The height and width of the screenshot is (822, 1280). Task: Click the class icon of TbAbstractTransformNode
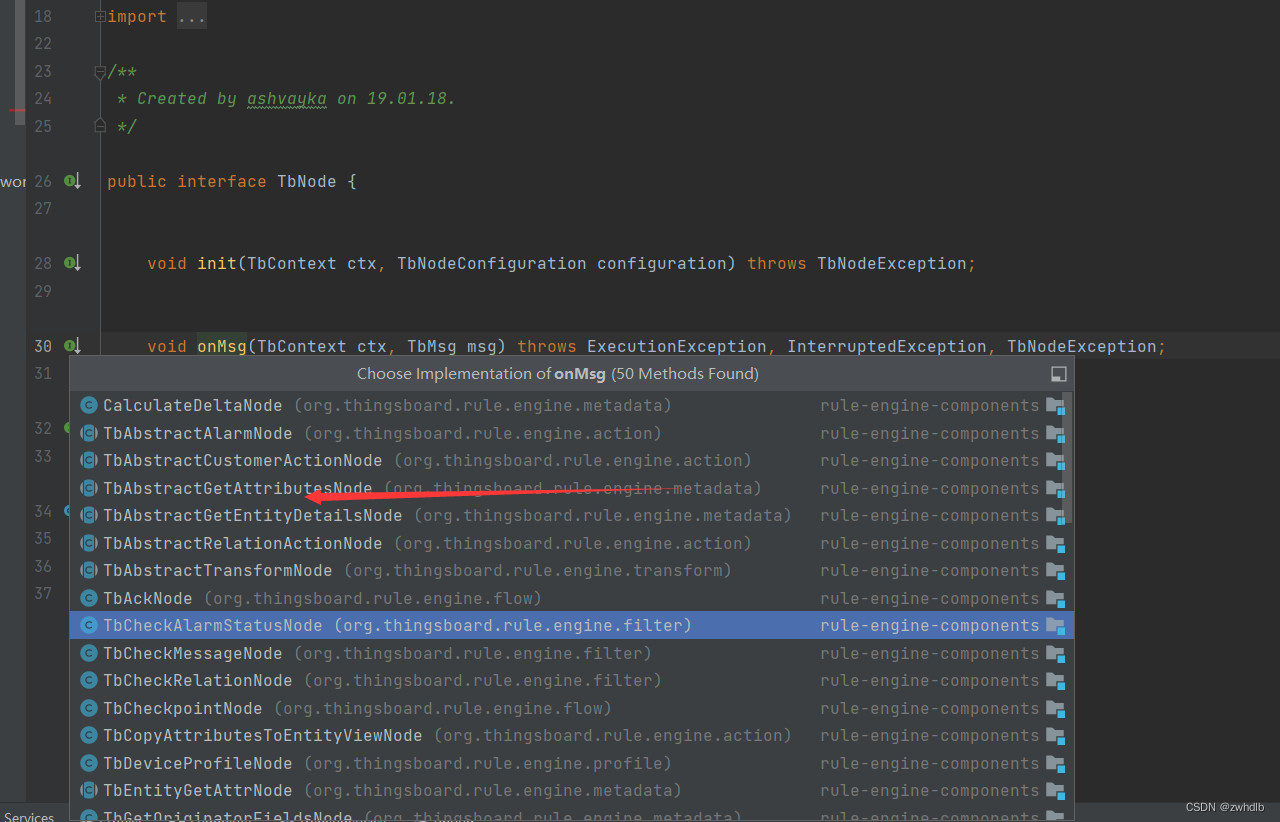click(89, 571)
